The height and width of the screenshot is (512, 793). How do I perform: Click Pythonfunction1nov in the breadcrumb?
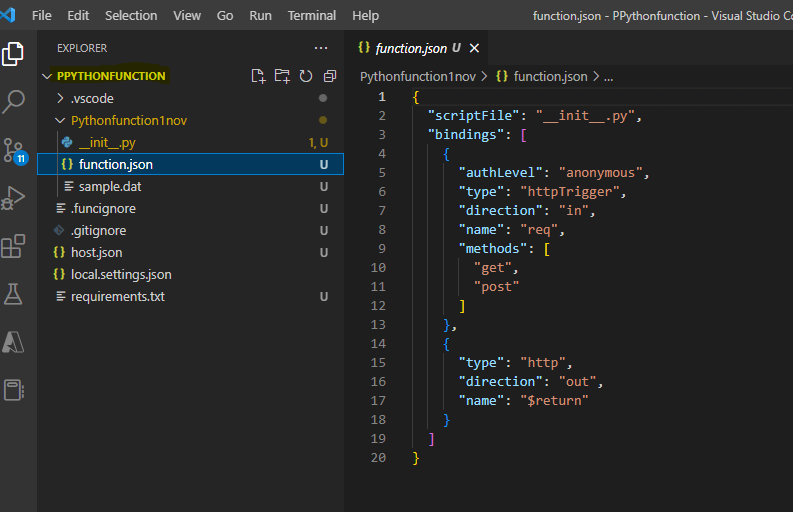click(x=418, y=76)
